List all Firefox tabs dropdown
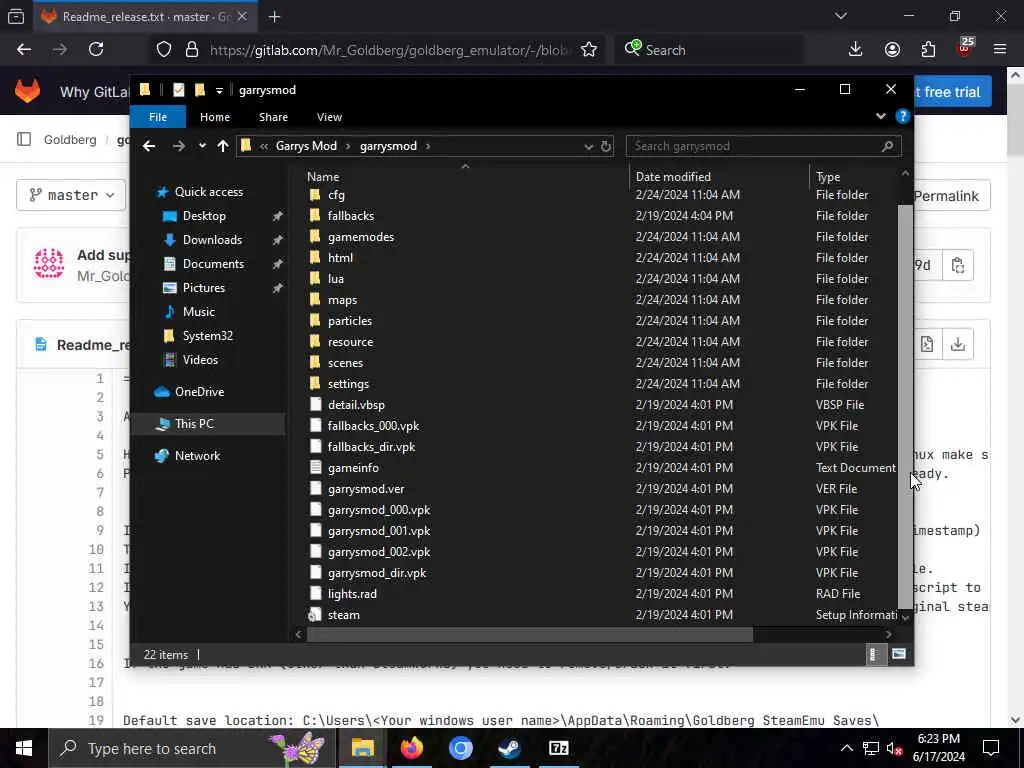This screenshot has width=1024, height=768. coord(840,16)
